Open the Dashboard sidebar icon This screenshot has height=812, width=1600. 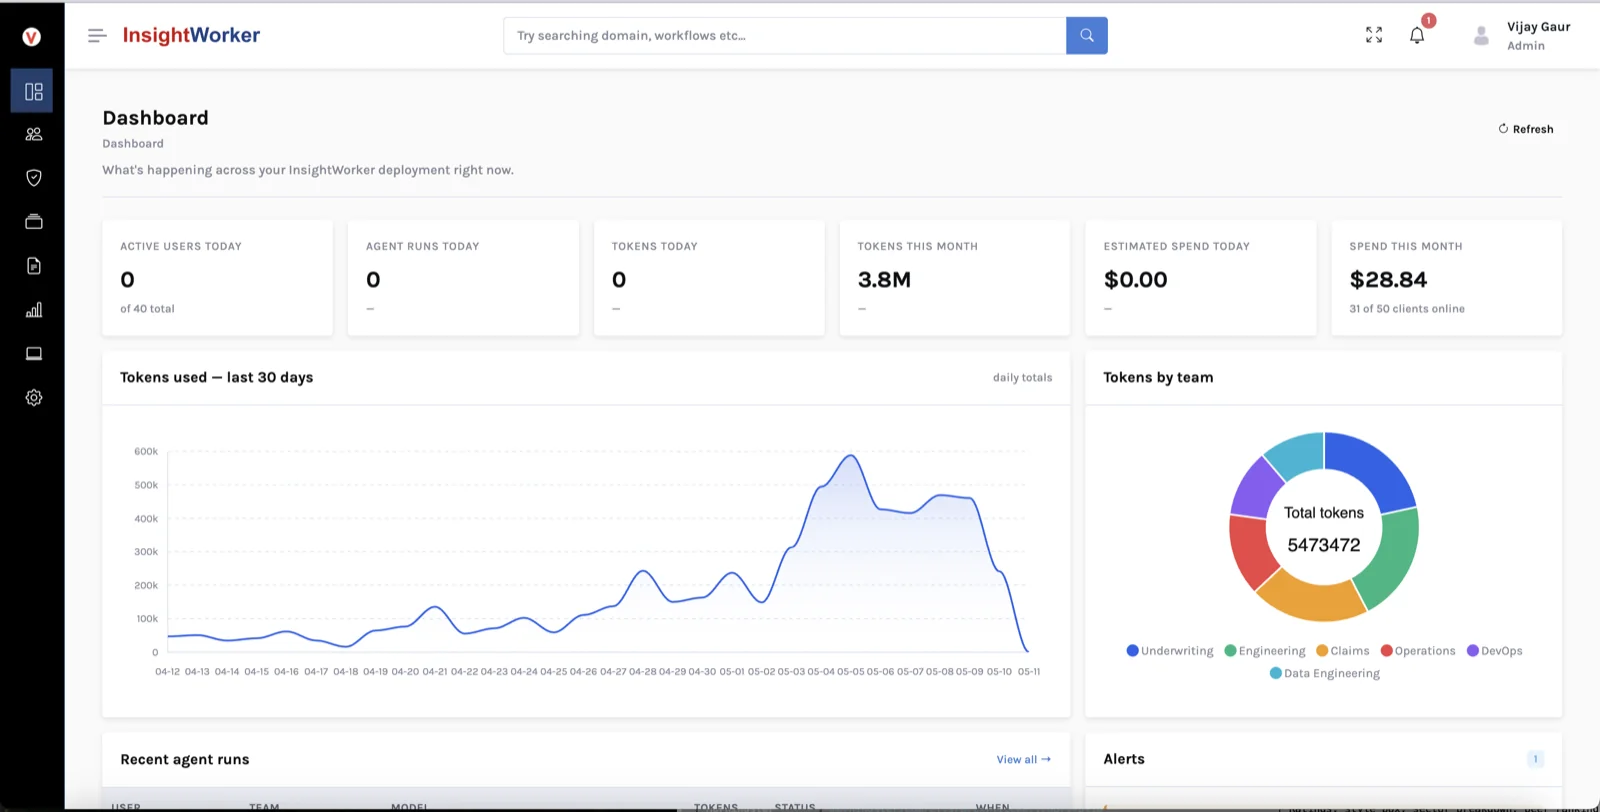coord(33,91)
